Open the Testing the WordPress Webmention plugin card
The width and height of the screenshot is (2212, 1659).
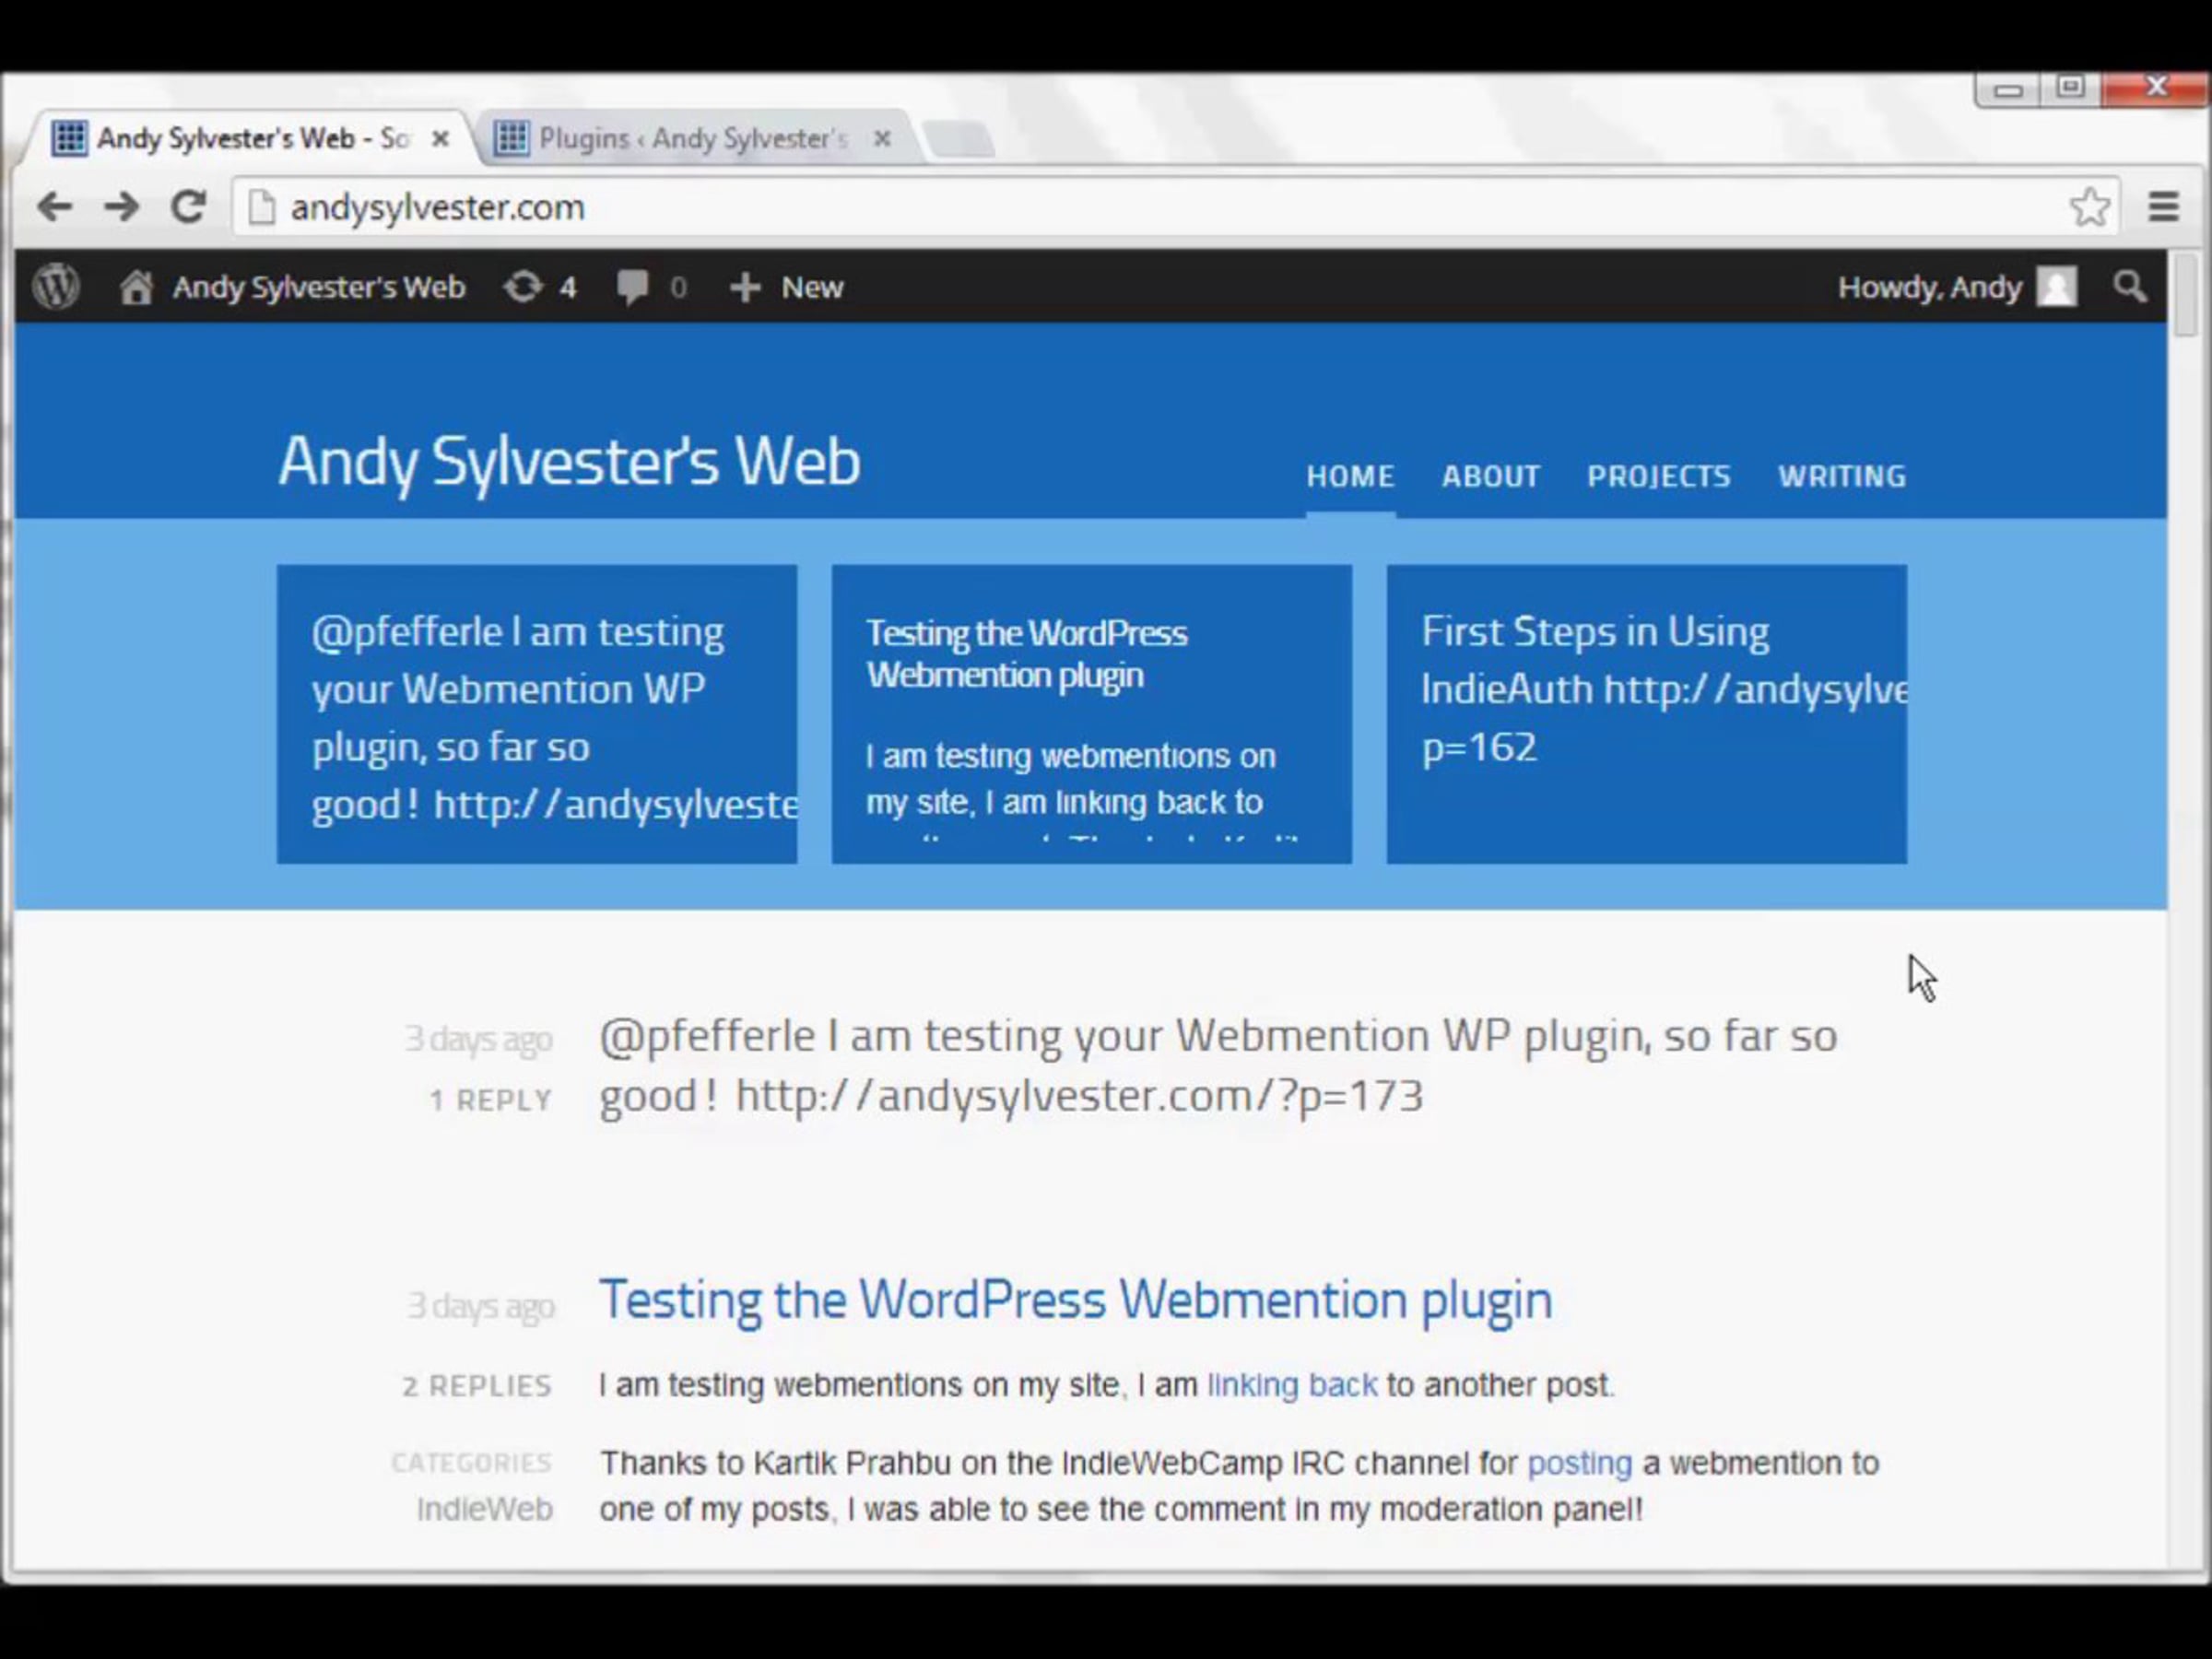click(1092, 714)
